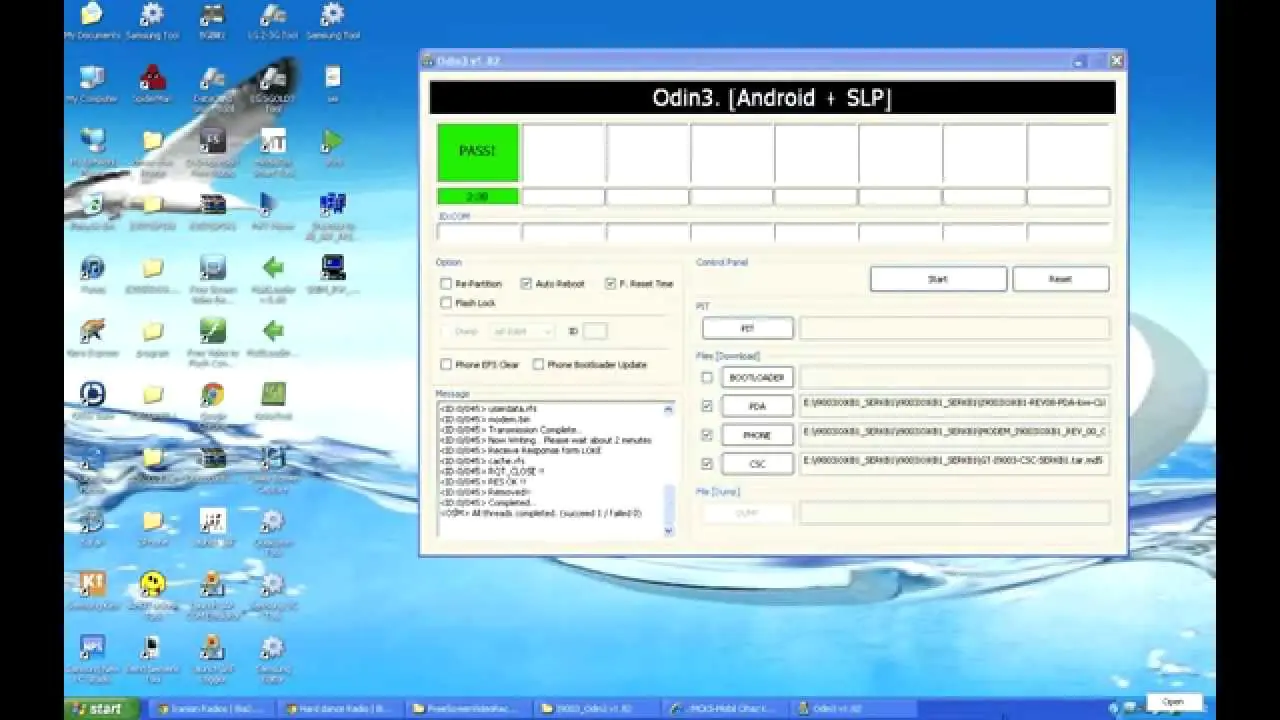Check the Phone EFS Clear option
The width and height of the screenshot is (1280, 720).
[x=446, y=365]
